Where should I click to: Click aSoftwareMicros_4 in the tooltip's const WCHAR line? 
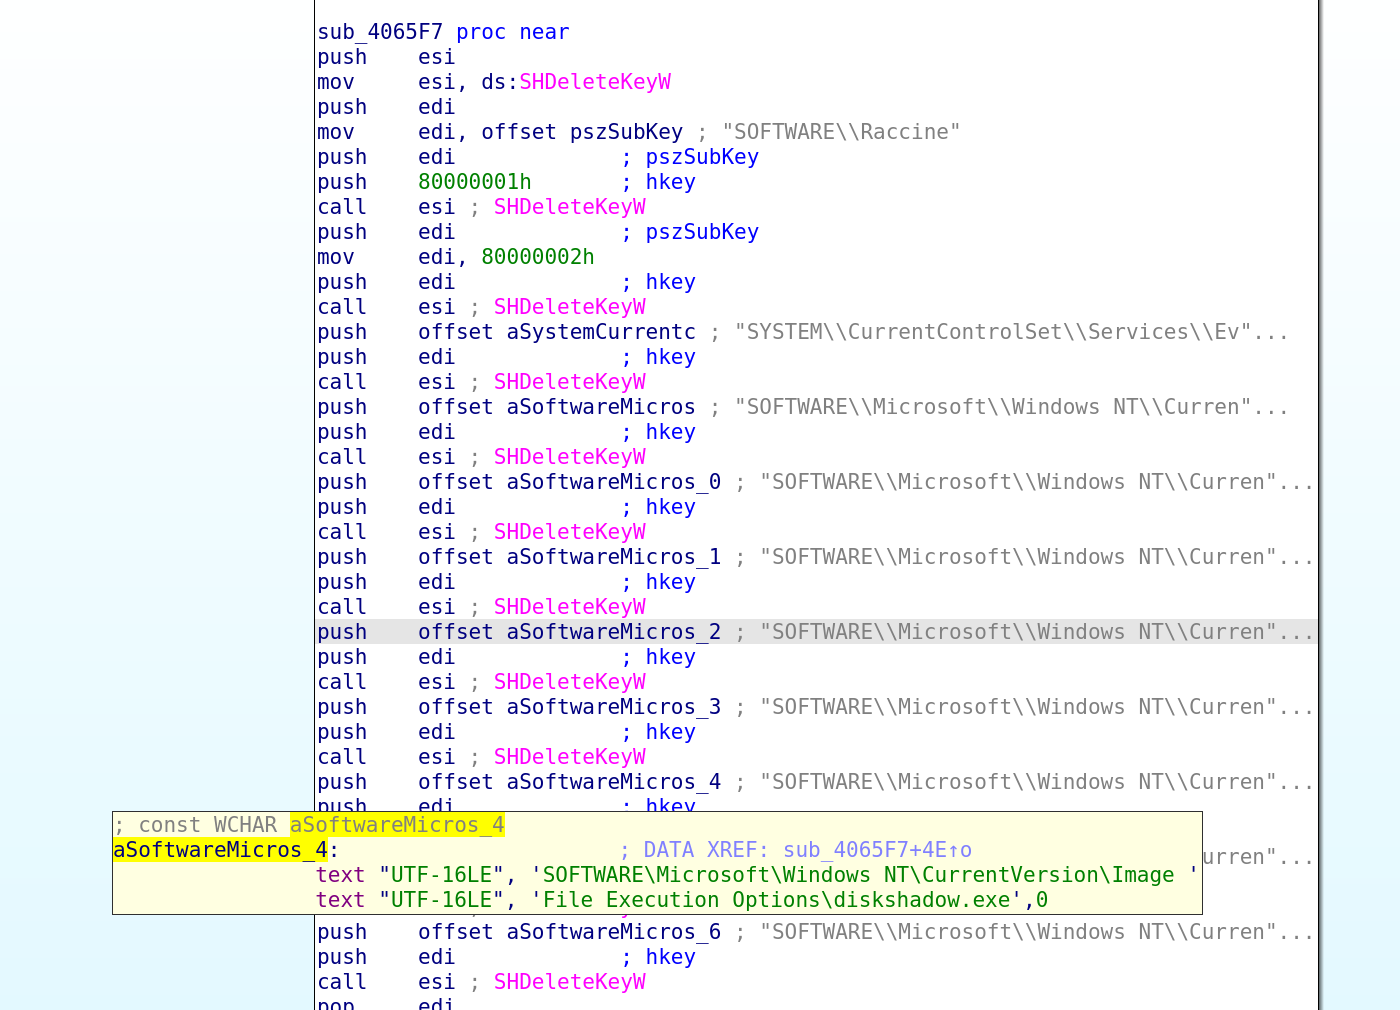pos(397,825)
